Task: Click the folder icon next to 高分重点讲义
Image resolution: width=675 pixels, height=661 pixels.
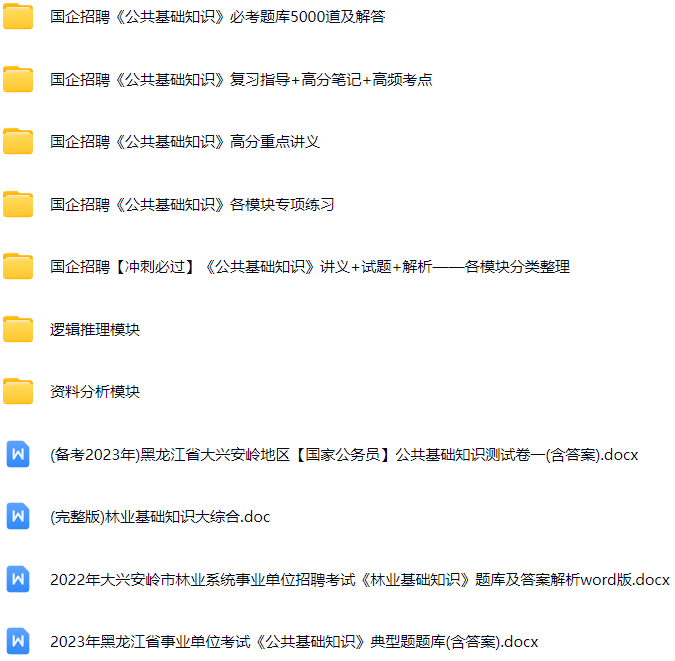Action: (x=18, y=142)
